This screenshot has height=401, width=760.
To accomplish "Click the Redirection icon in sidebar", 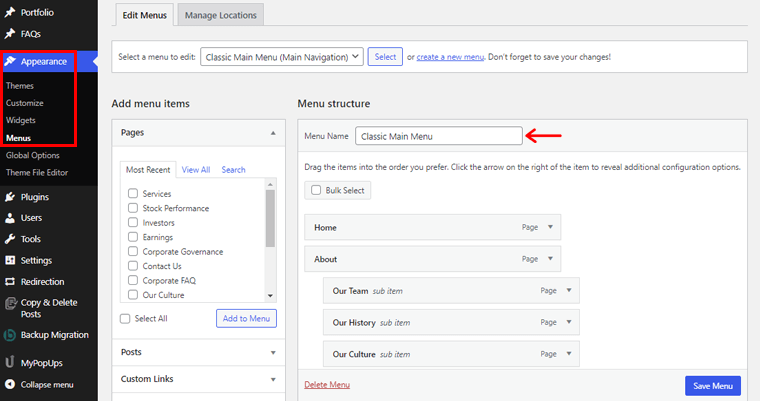I will 10,282.
